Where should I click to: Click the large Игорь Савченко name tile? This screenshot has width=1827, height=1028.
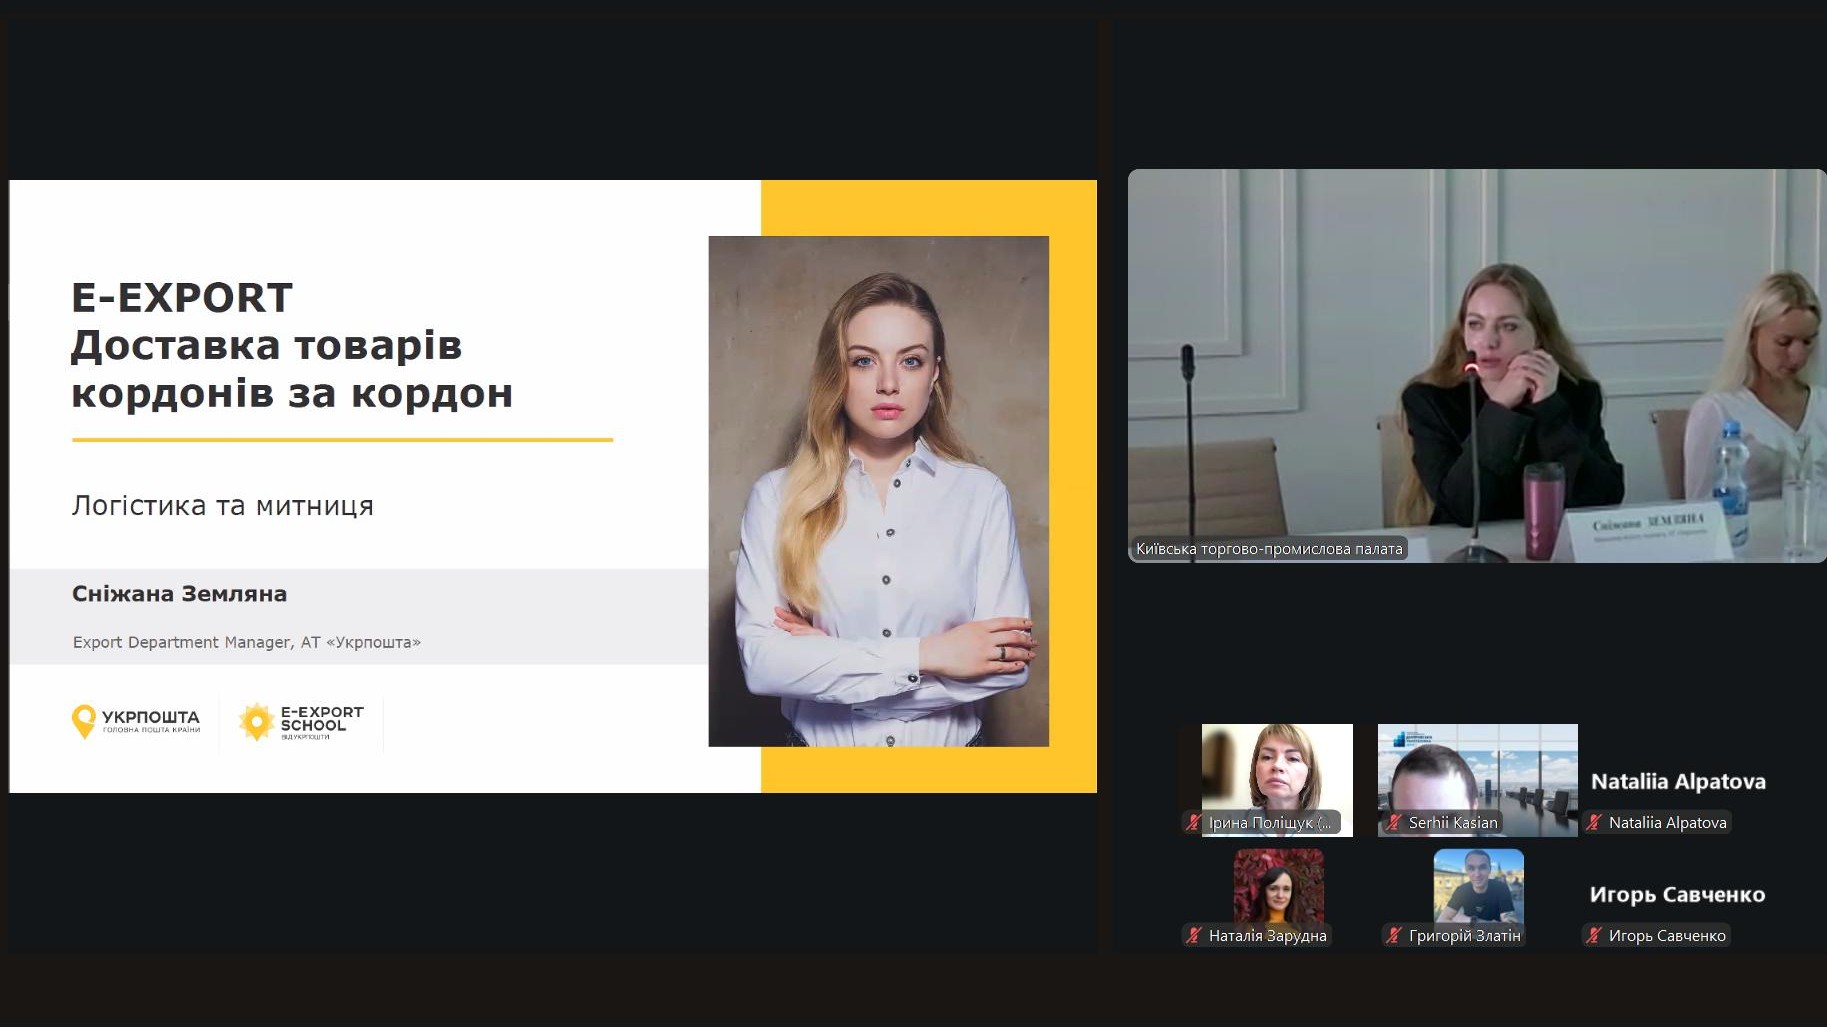pos(1677,894)
